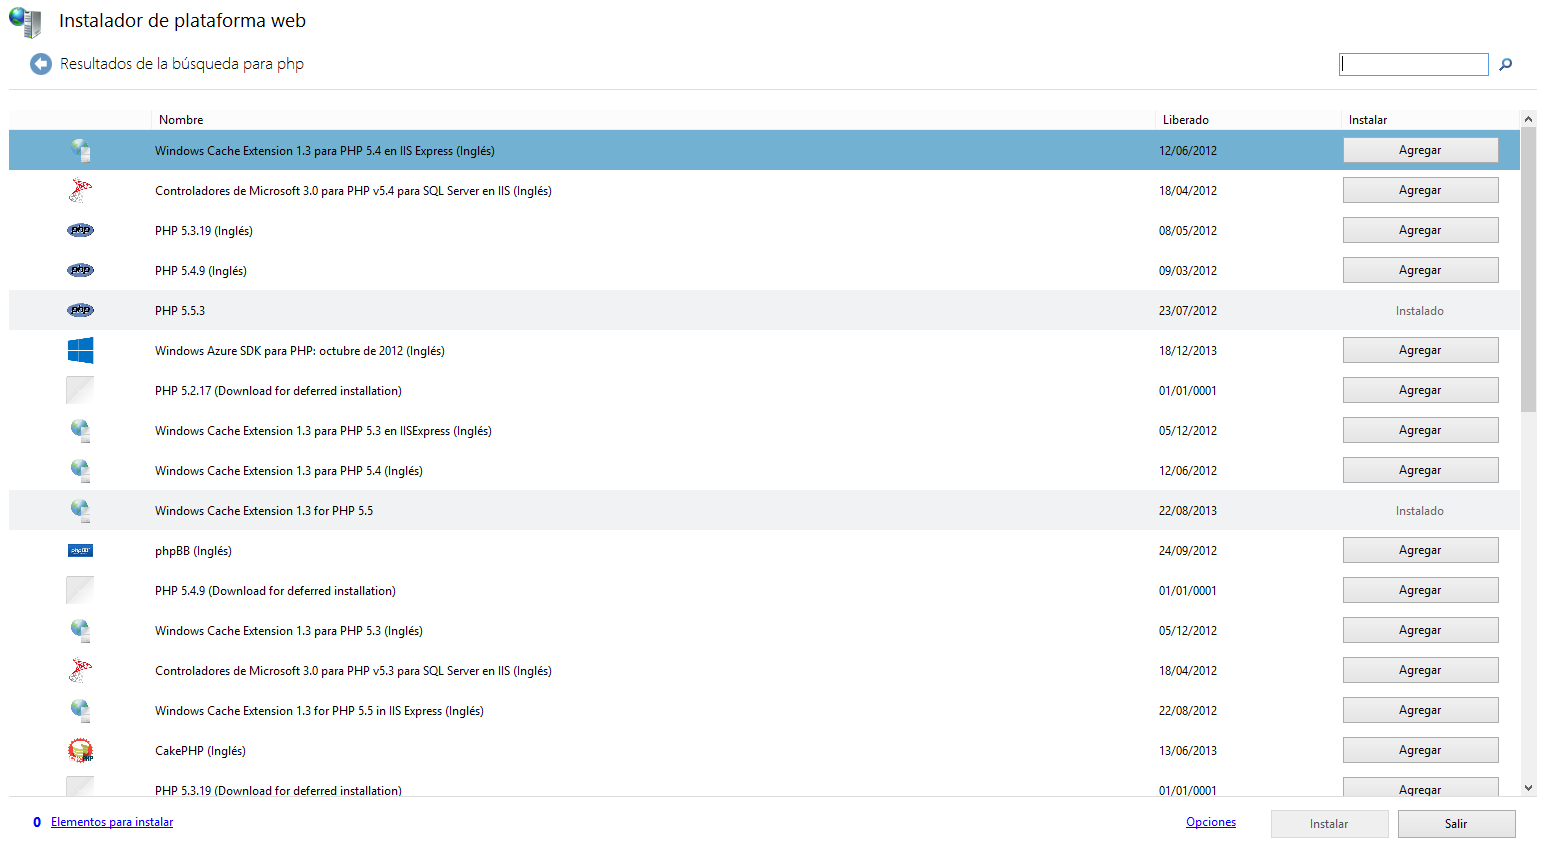Viewport: 1543px width, 851px height.
Task: Click the scrollbar down arrow
Action: click(x=1528, y=788)
